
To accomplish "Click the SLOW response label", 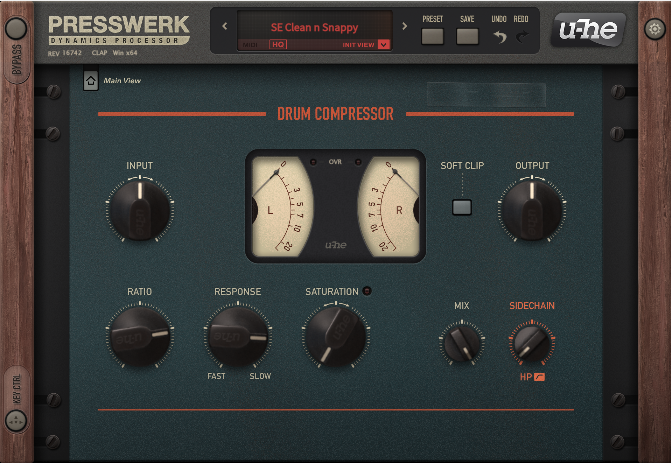I will tap(260, 376).
